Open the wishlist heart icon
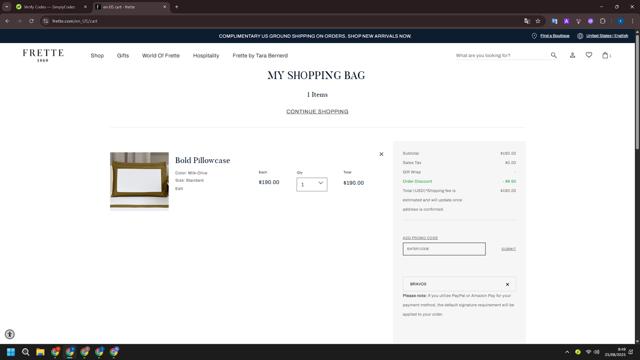This screenshot has width=640, height=360. (589, 55)
